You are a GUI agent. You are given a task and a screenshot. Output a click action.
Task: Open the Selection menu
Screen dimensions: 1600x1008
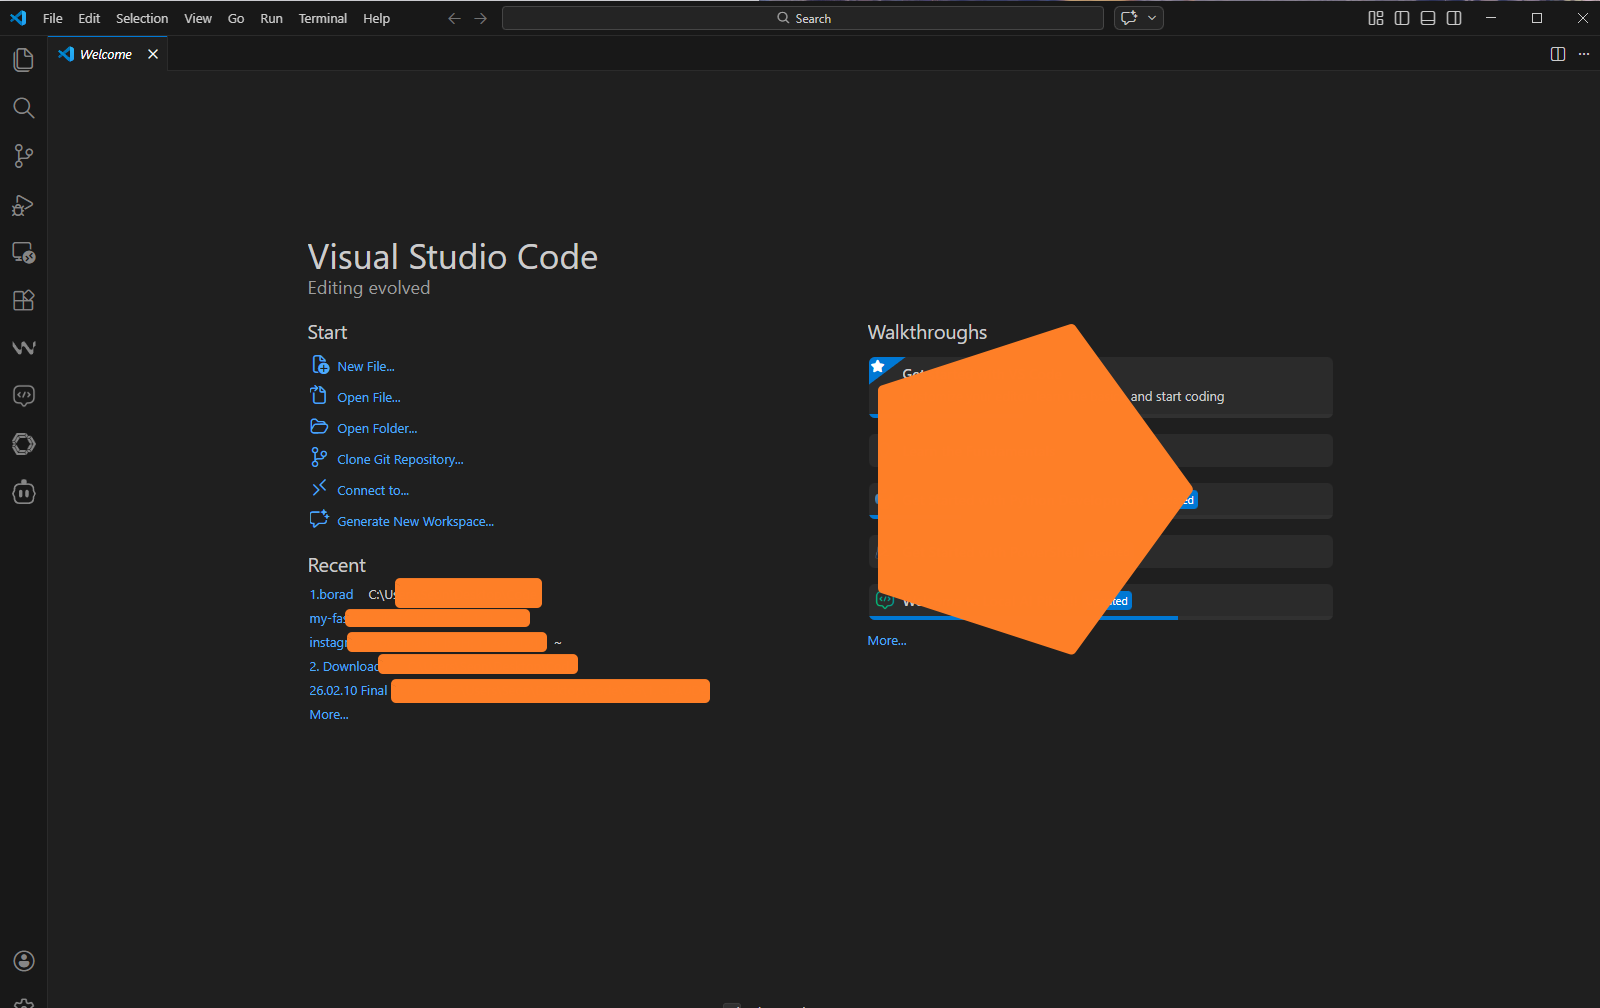[142, 18]
